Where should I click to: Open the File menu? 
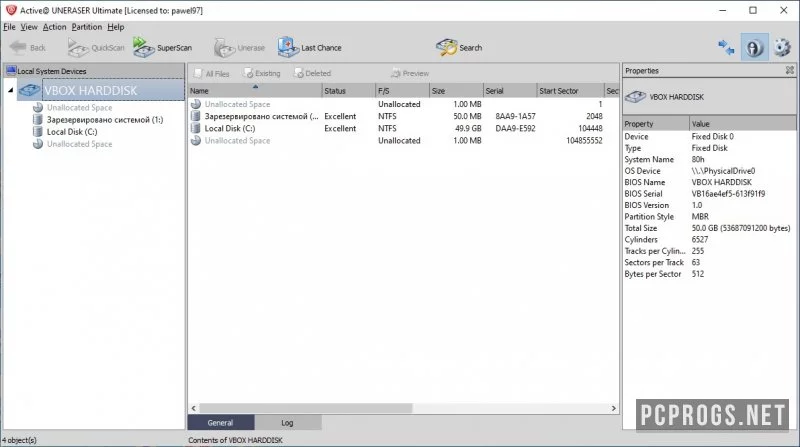[9, 27]
